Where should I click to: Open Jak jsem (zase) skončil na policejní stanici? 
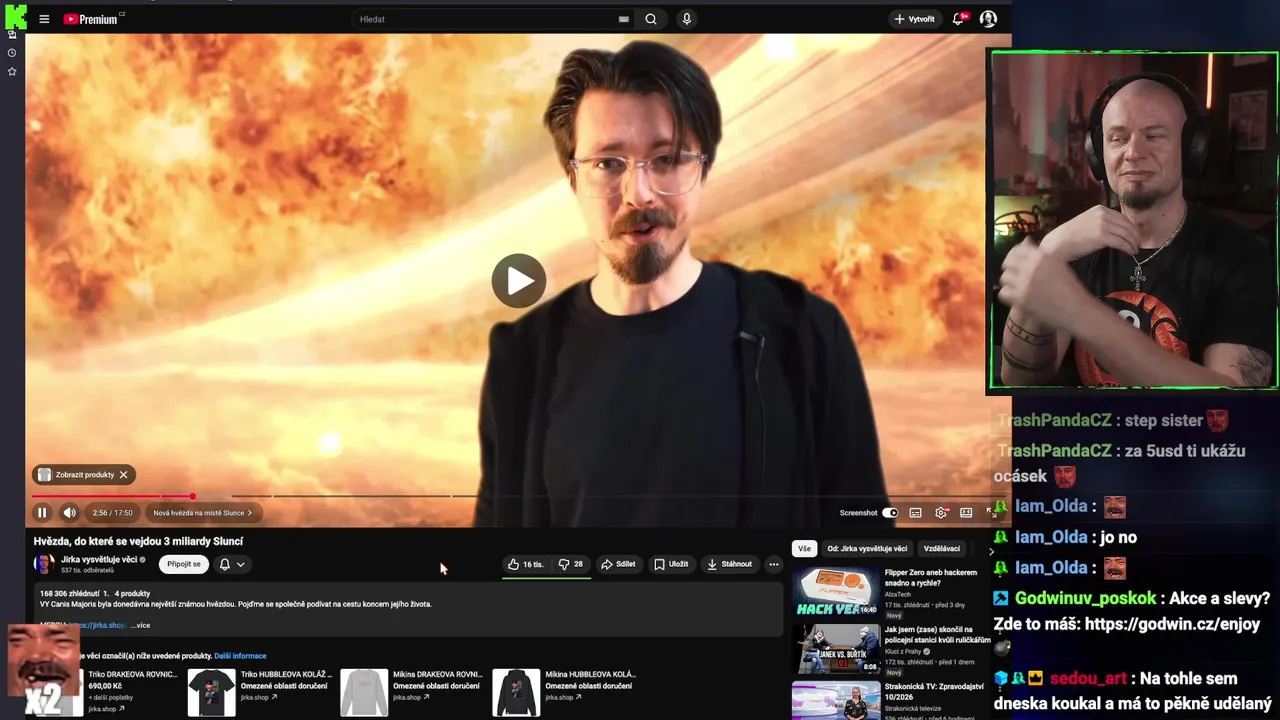(x=937, y=634)
